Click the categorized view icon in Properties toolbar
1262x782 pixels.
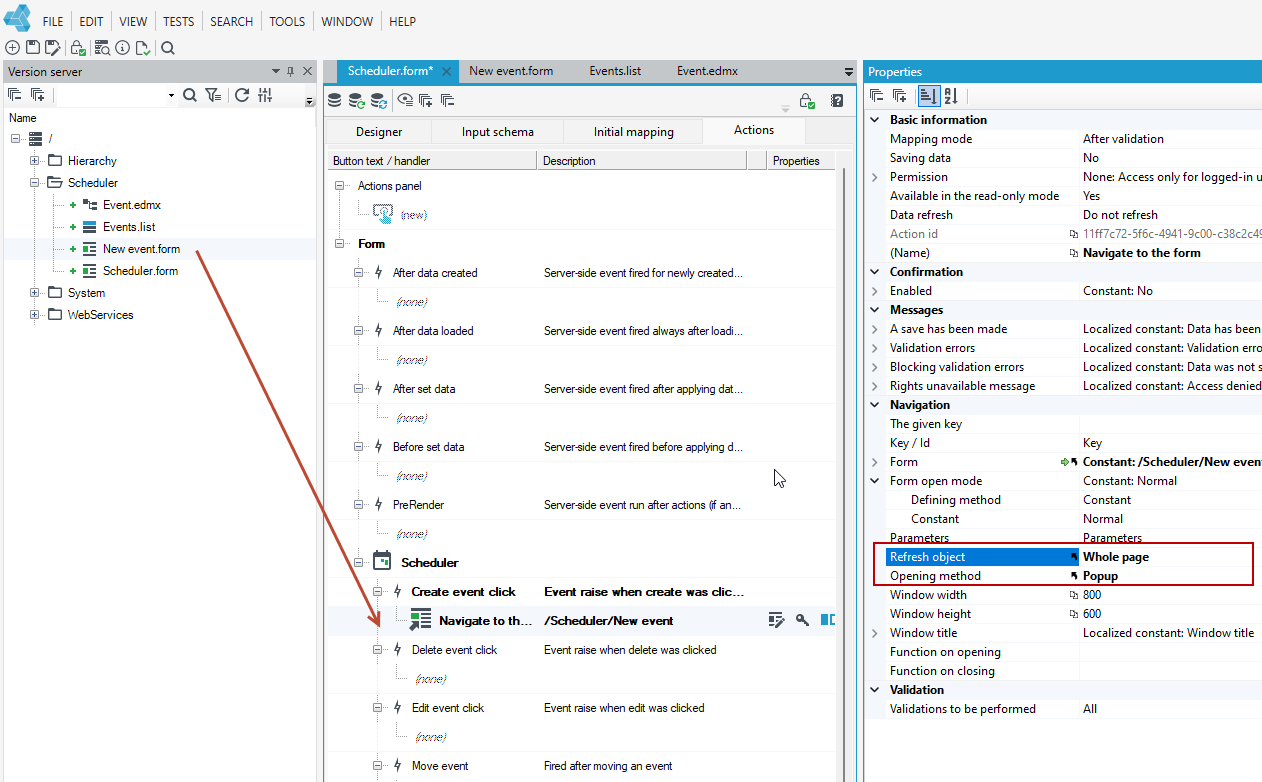coord(928,96)
